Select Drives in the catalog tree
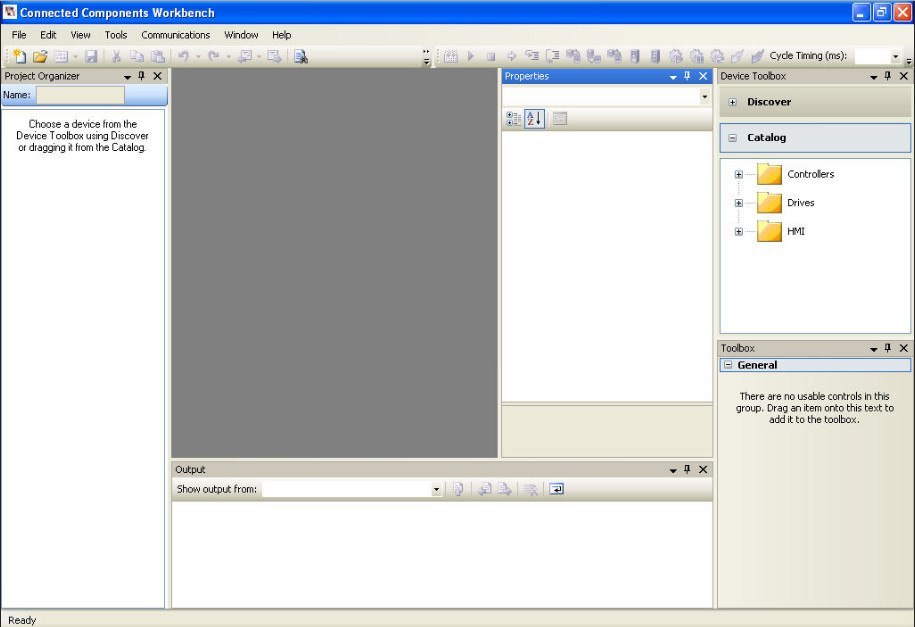 [x=801, y=203]
